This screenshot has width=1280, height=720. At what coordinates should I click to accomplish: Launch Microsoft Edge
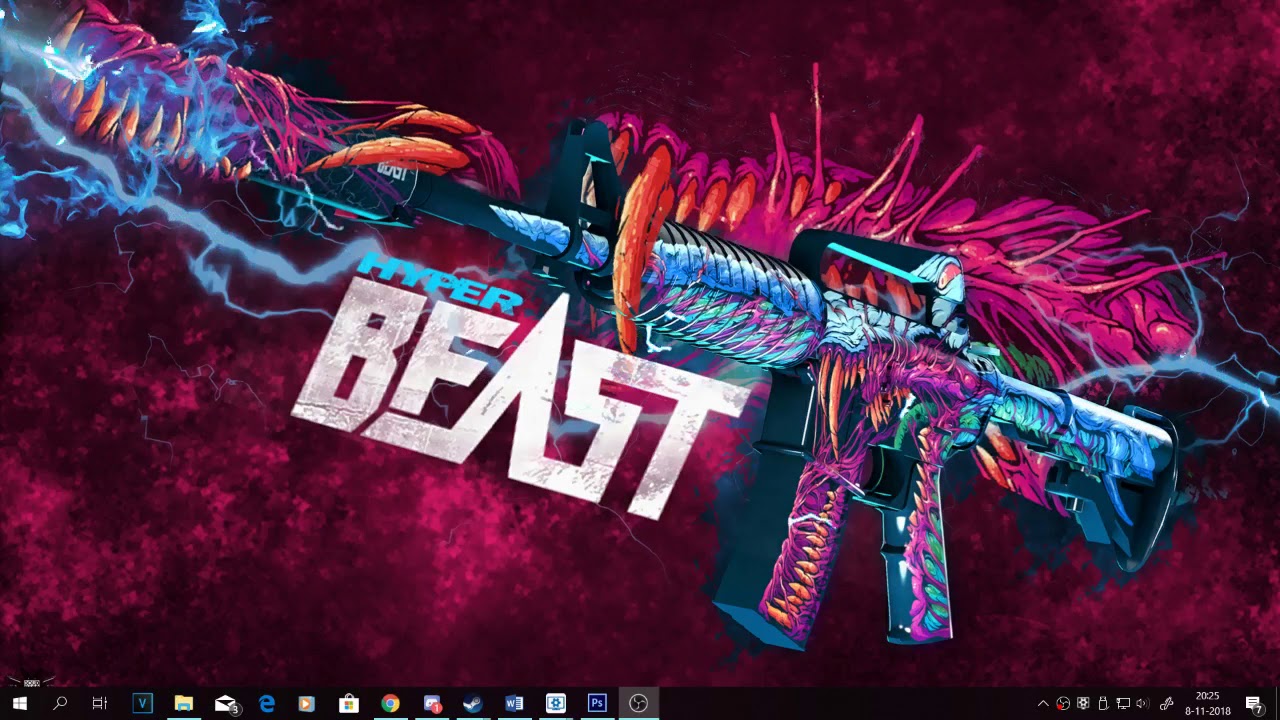pyautogui.click(x=266, y=702)
